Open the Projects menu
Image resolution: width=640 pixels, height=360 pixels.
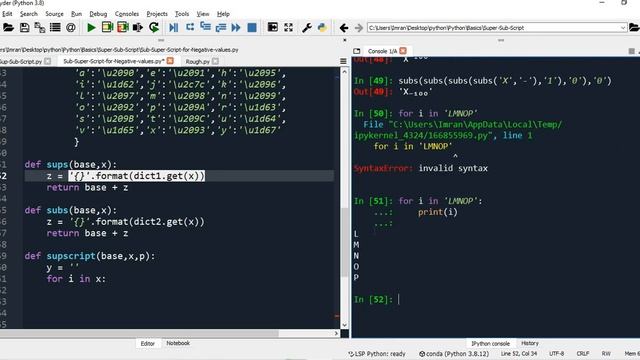[157, 14]
